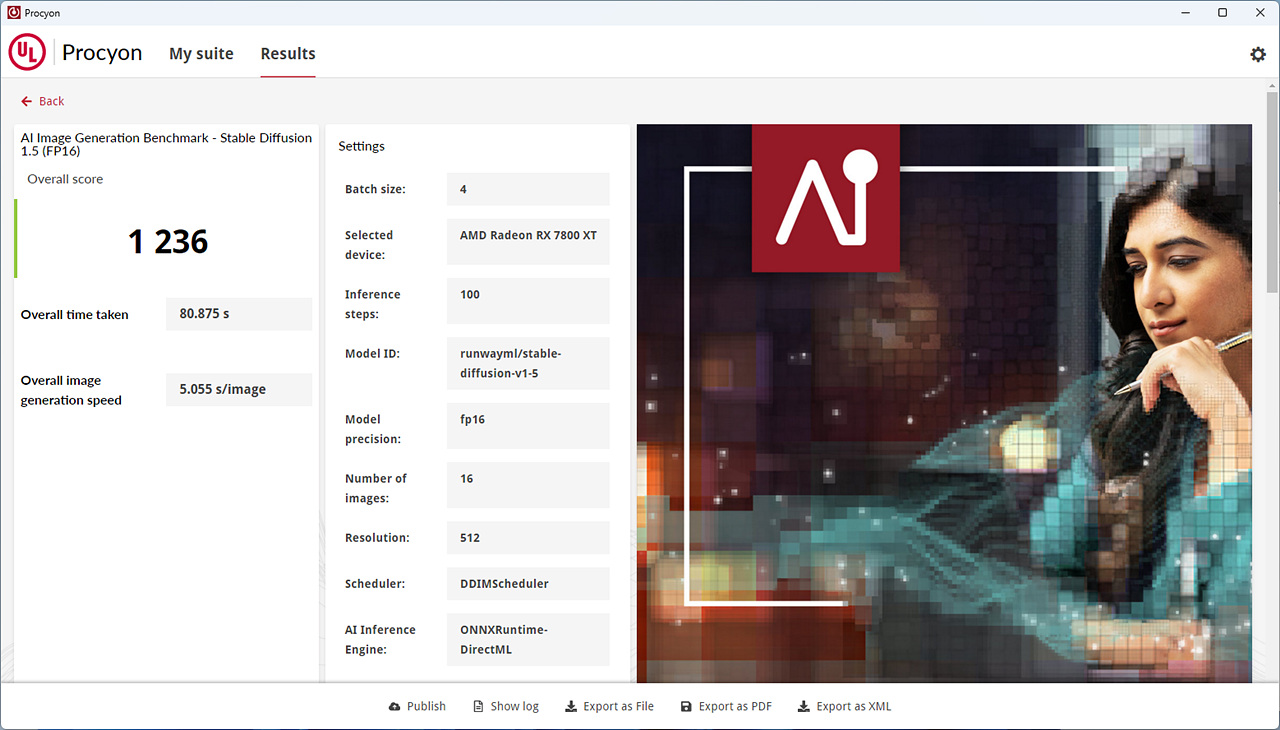
Task: Click the Back arrow icon
Action: click(x=27, y=101)
